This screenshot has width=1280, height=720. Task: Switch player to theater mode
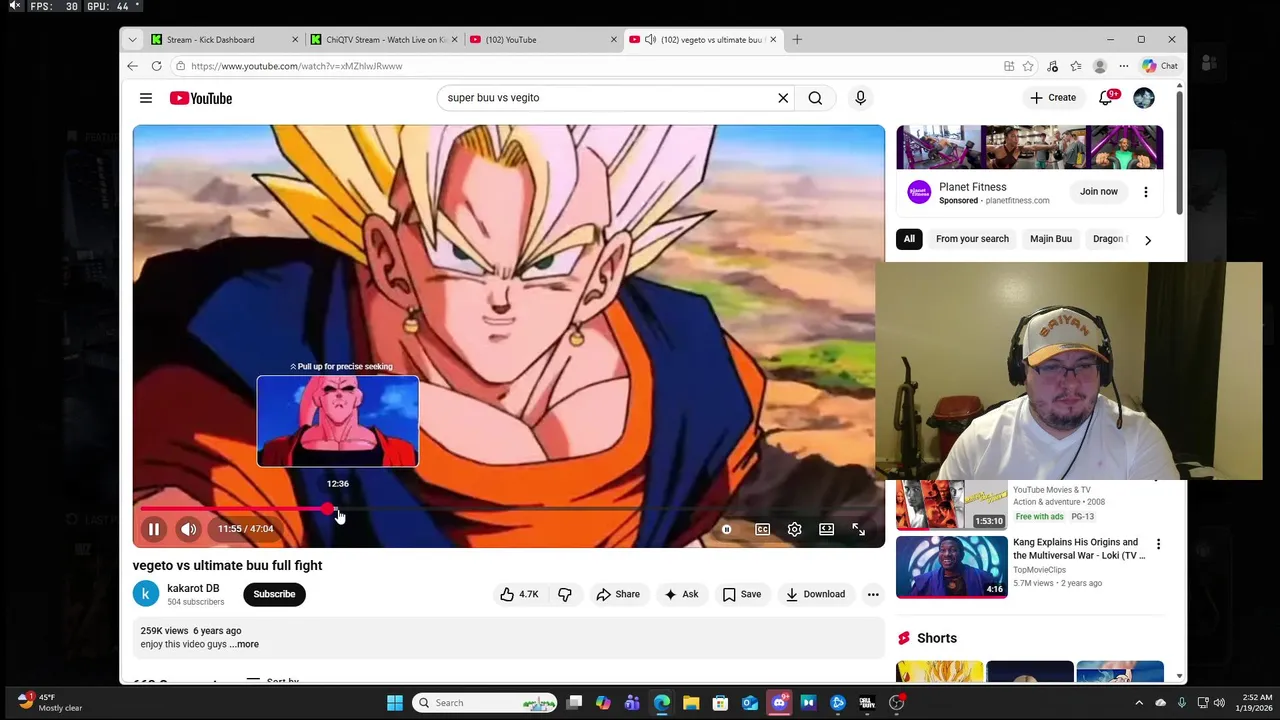pyautogui.click(x=827, y=529)
